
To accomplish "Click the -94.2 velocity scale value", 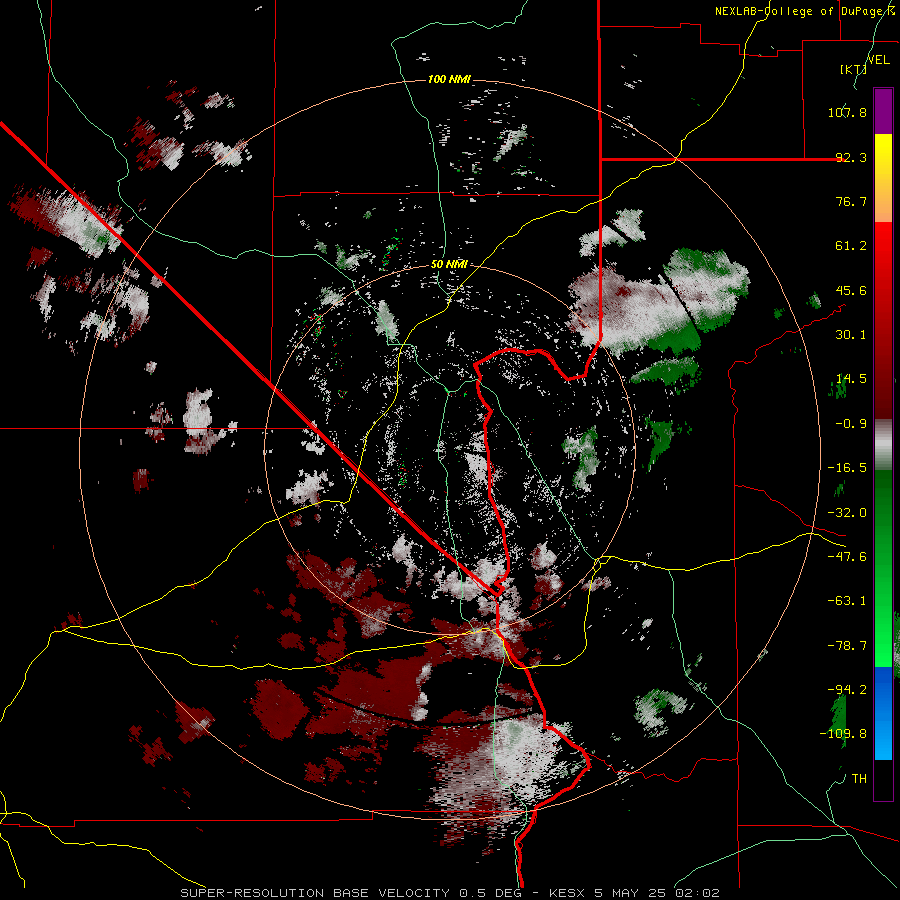I will click(x=847, y=689).
